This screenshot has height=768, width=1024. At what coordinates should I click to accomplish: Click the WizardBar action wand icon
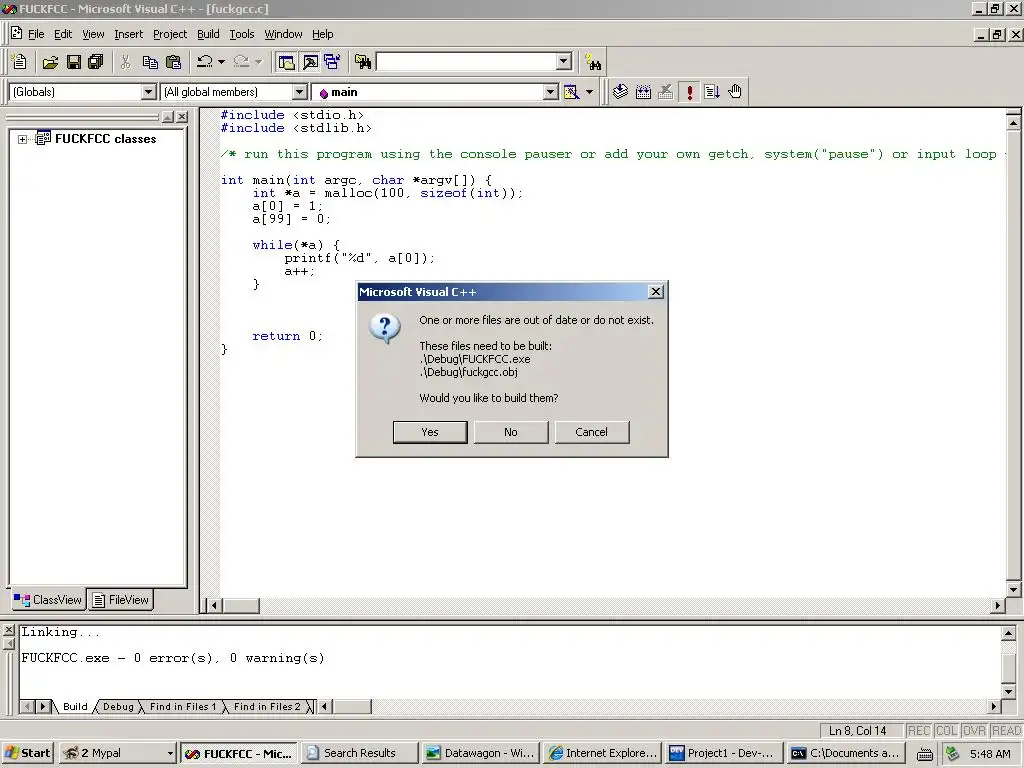pyautogui.click(x=571, y=92)
